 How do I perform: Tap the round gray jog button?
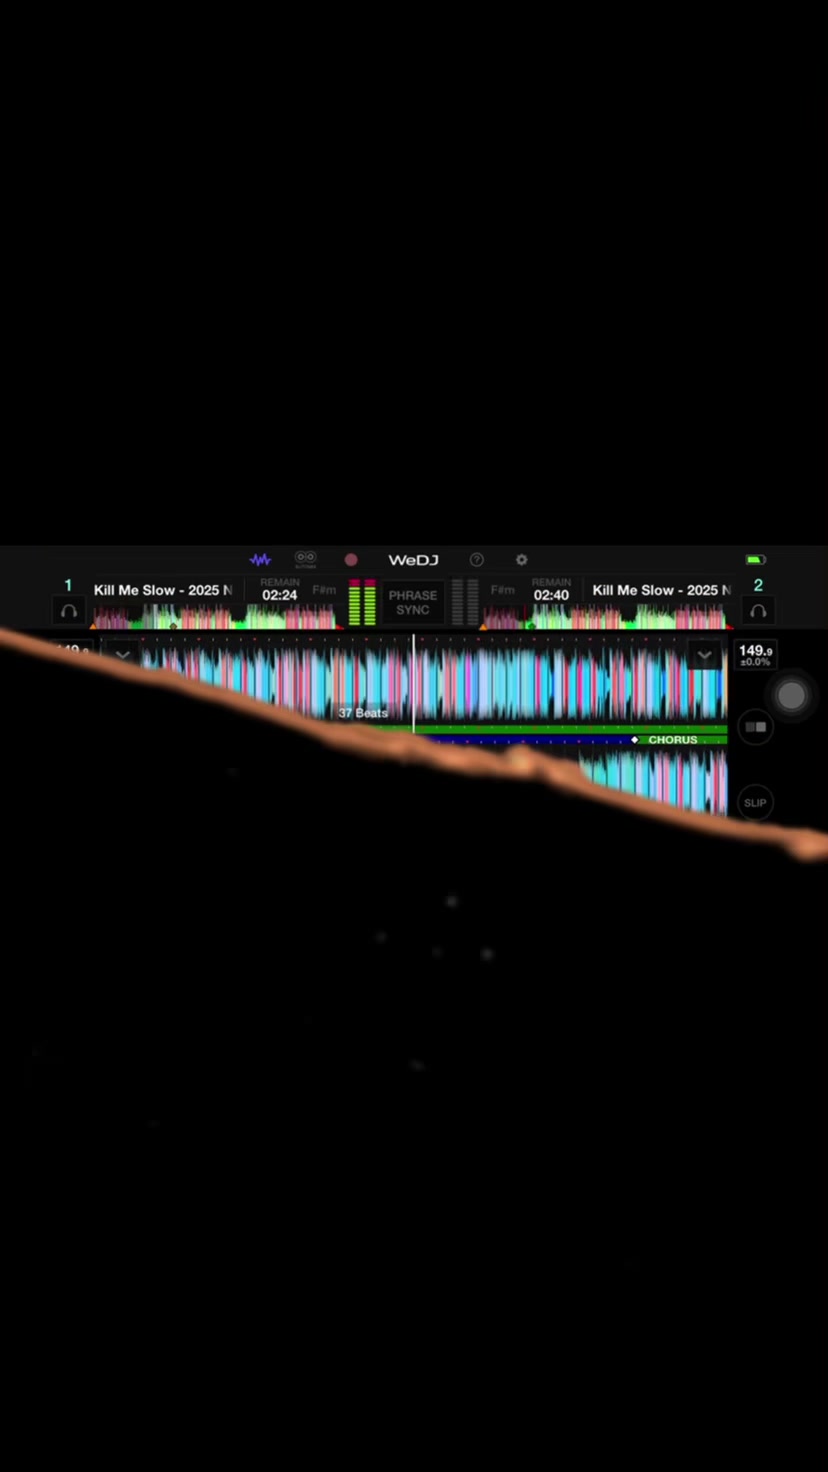tap(791, 696)
